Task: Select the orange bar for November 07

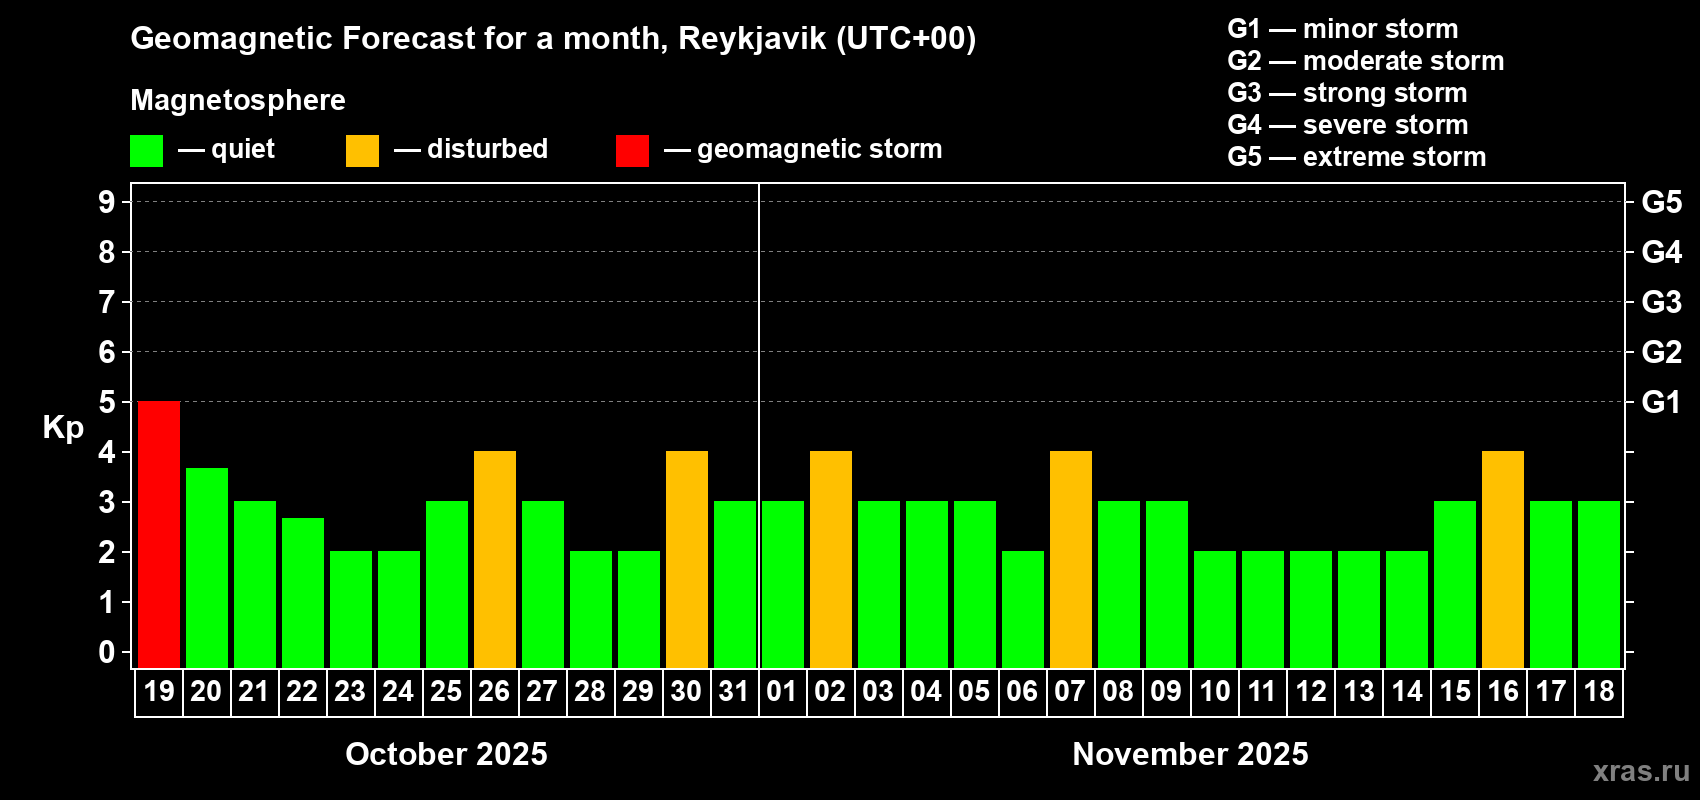Action: (x=1071, y=559)
